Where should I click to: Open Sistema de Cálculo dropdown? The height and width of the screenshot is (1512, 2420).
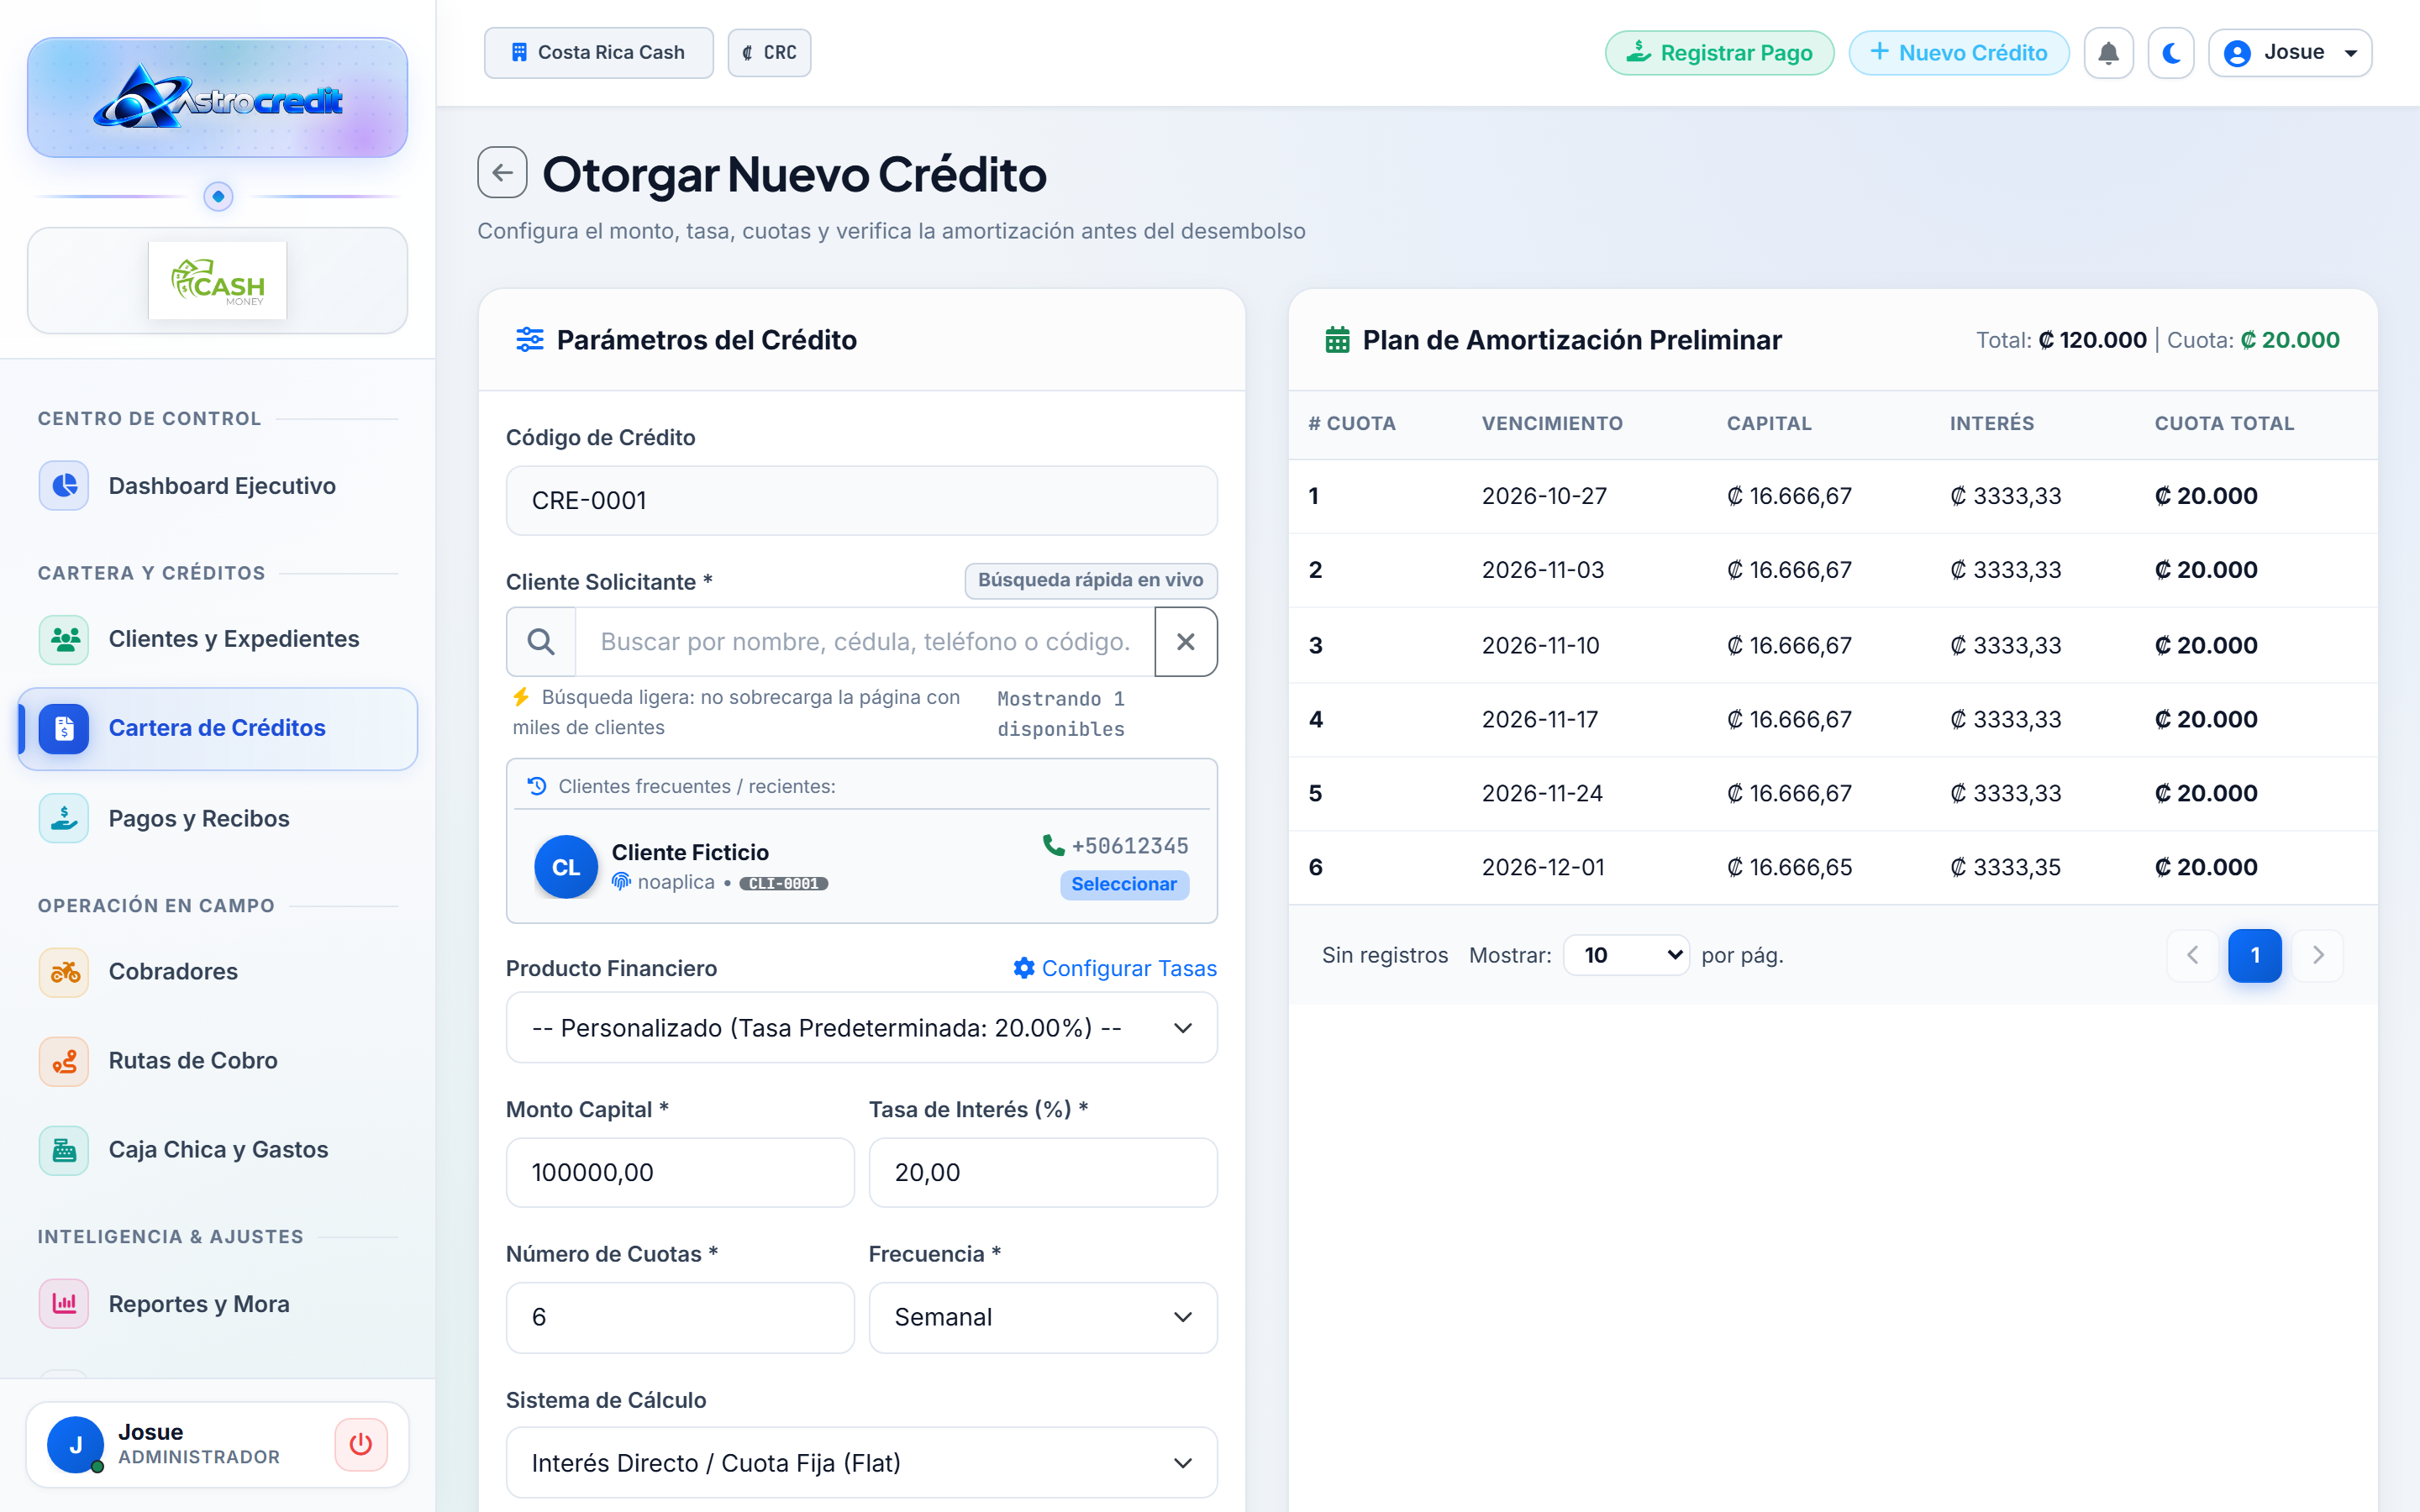tap(862, 1462)
